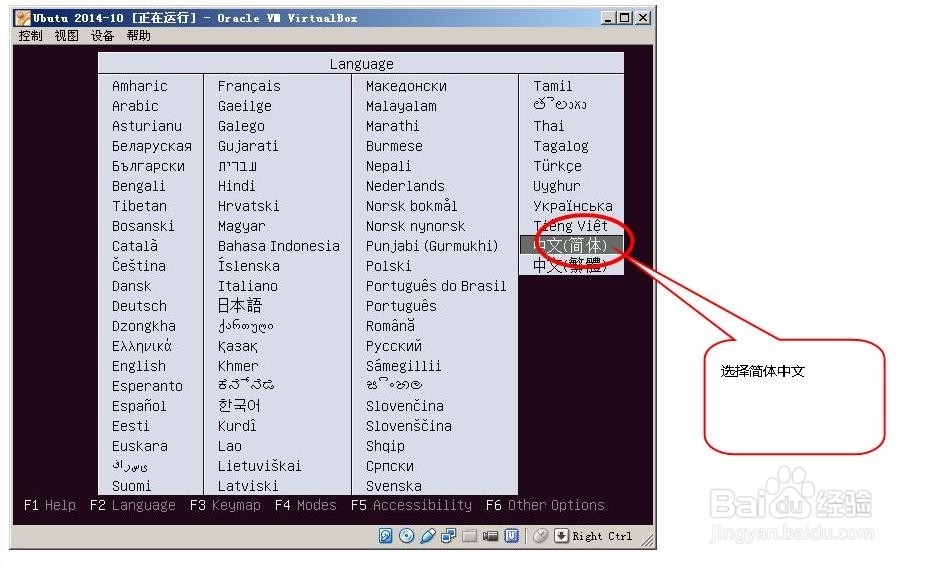Screen dimensions: 925x565
Task: Select English in the language list
Action: (x=139, y=366)
